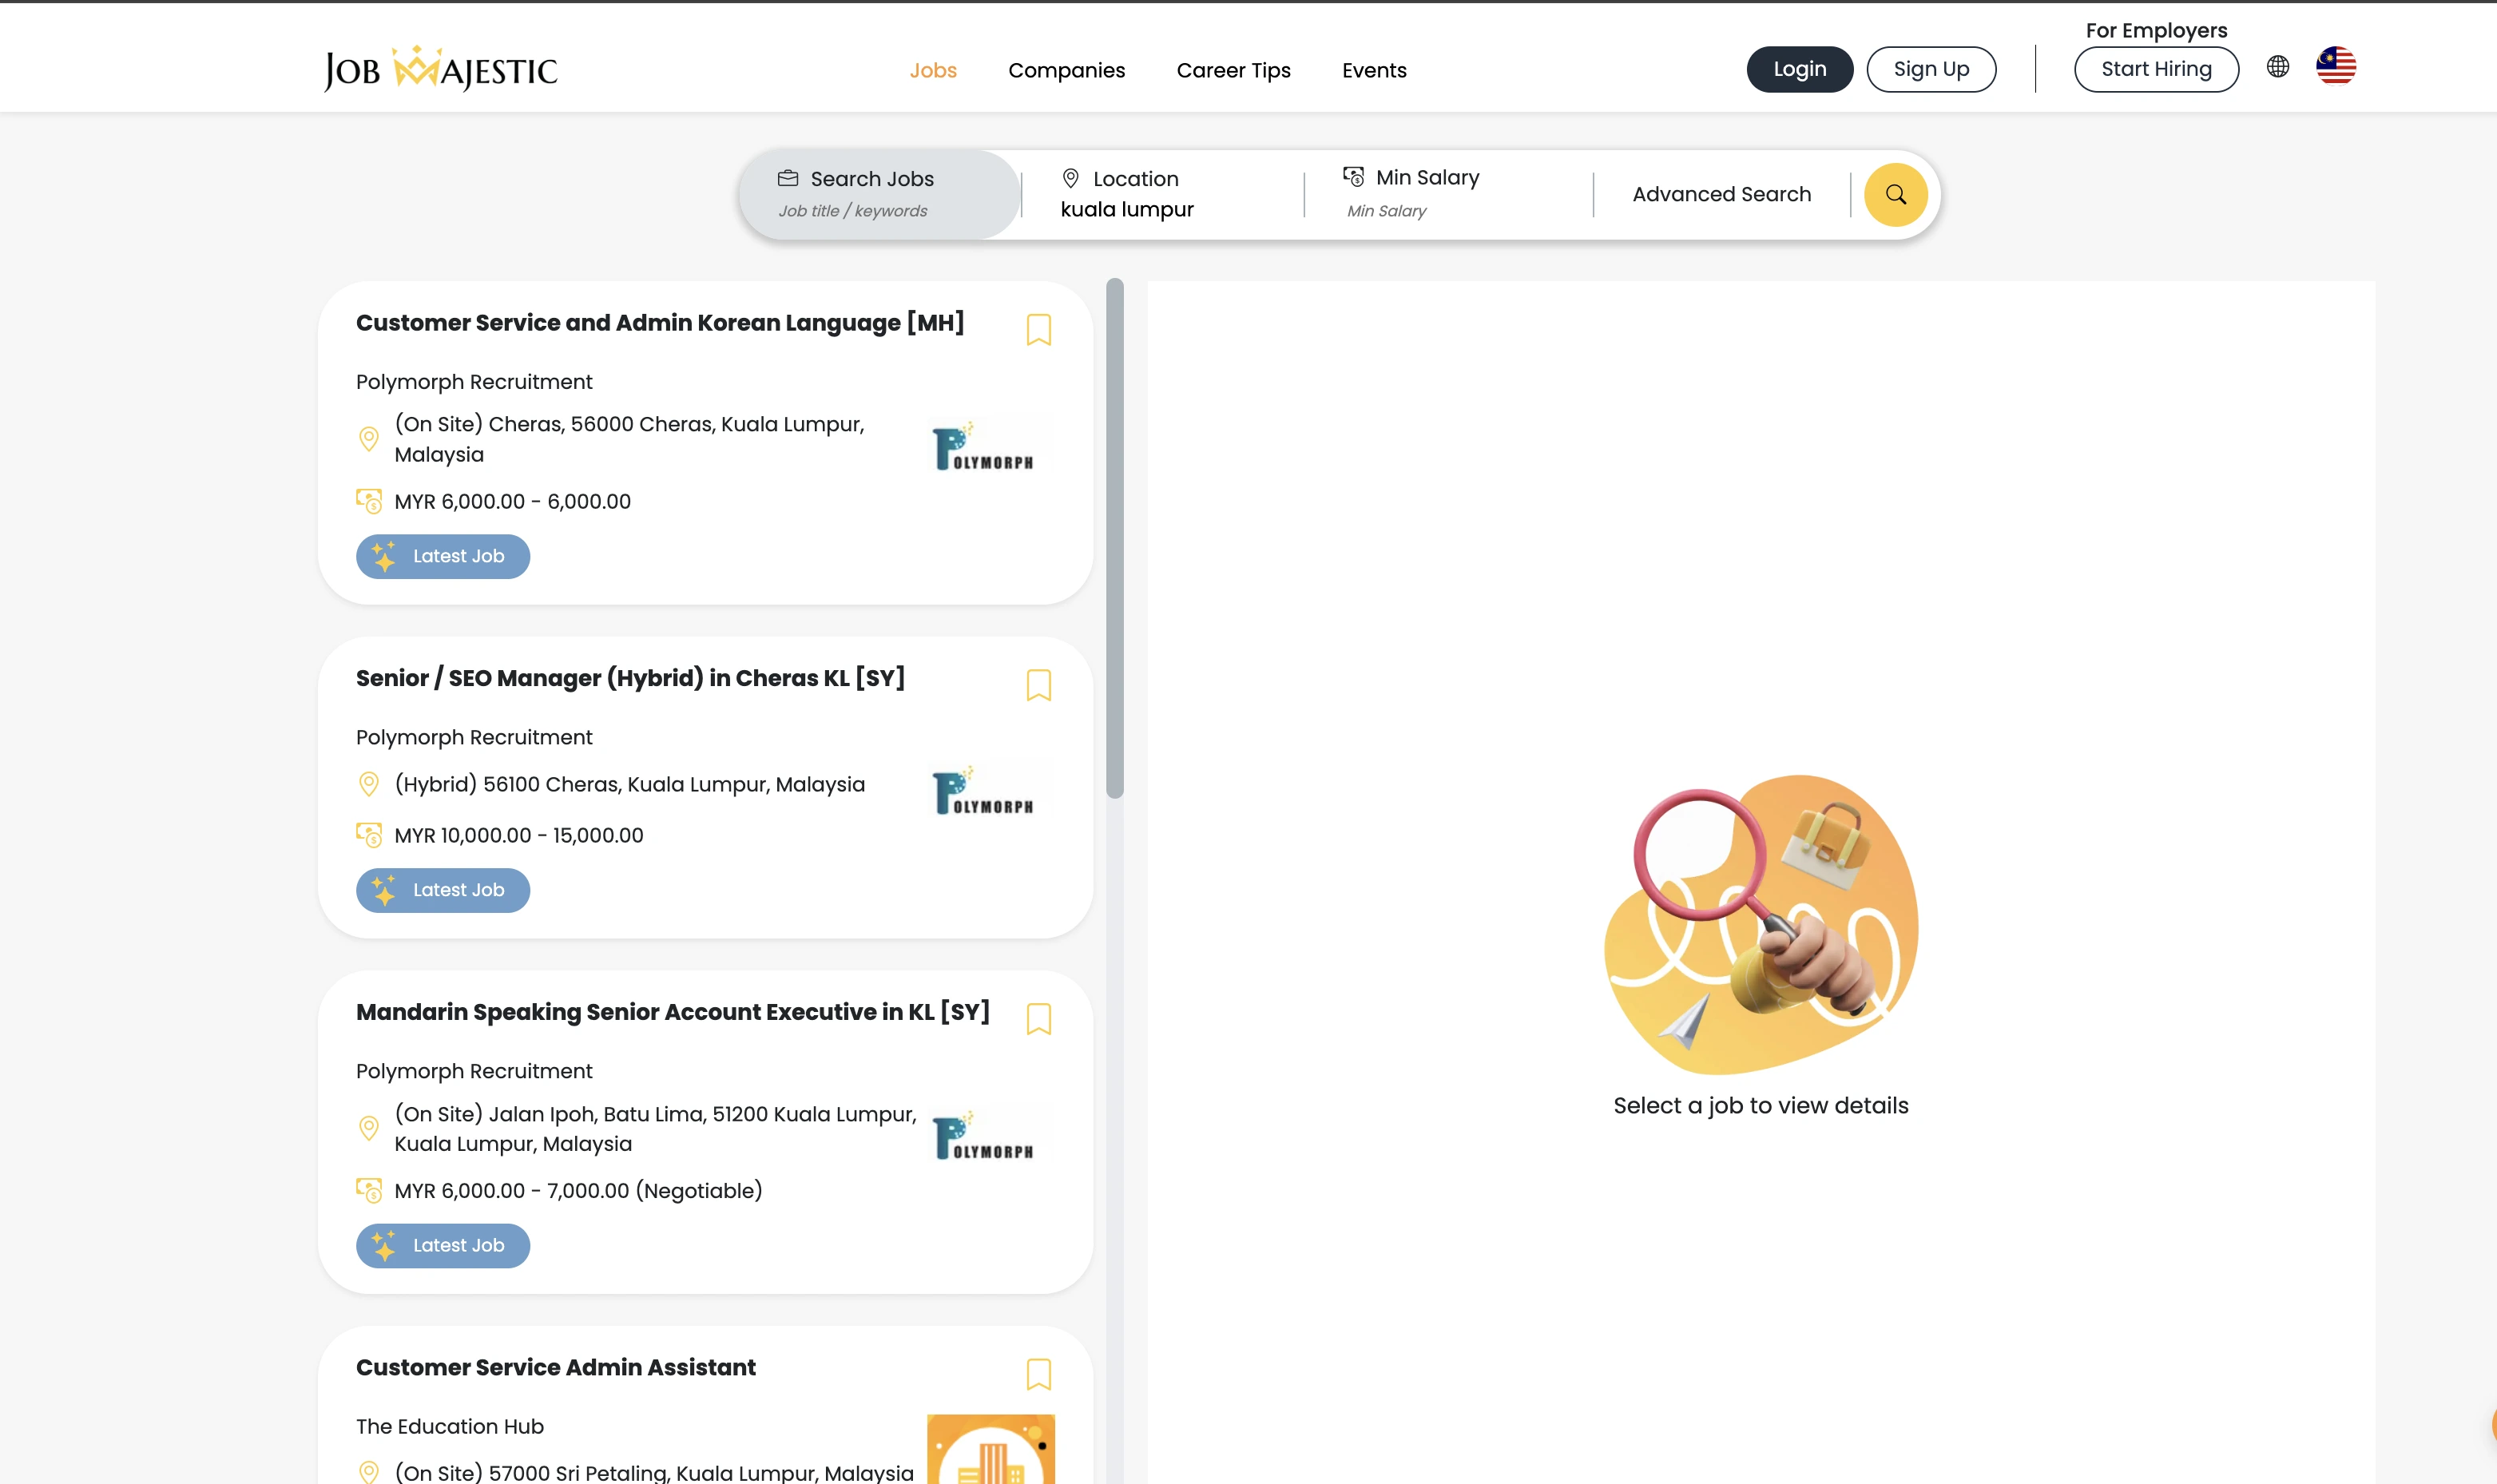Bookmark the Customer Service Admin Assistant job
This screenshot has width=2497, height=1484.
click(x=1038, y=1374)
